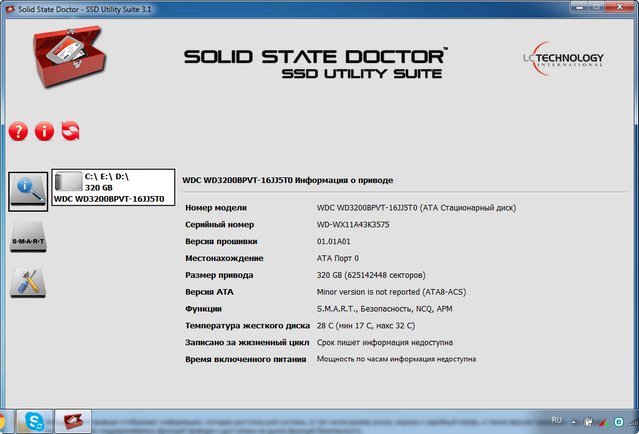The height and width of the screenshot is (434, 639).
Task: Click the 'Версия прошивки' label
Action: click(221, 241)
